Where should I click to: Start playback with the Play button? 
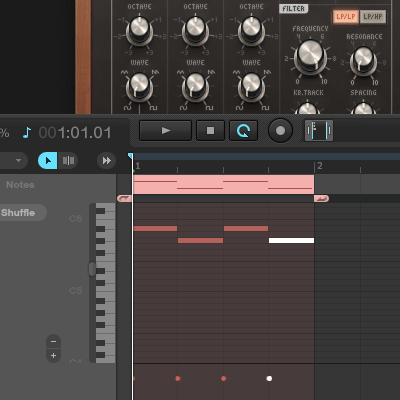pos(165,131)
